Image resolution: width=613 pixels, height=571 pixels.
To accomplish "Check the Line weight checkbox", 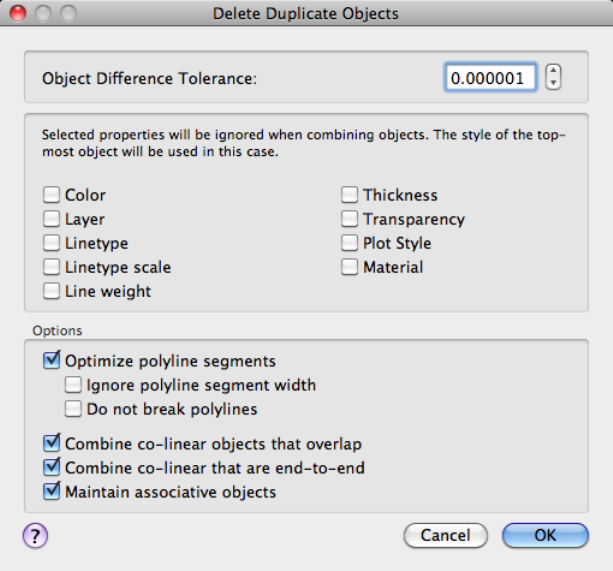I will coord(52,291).
